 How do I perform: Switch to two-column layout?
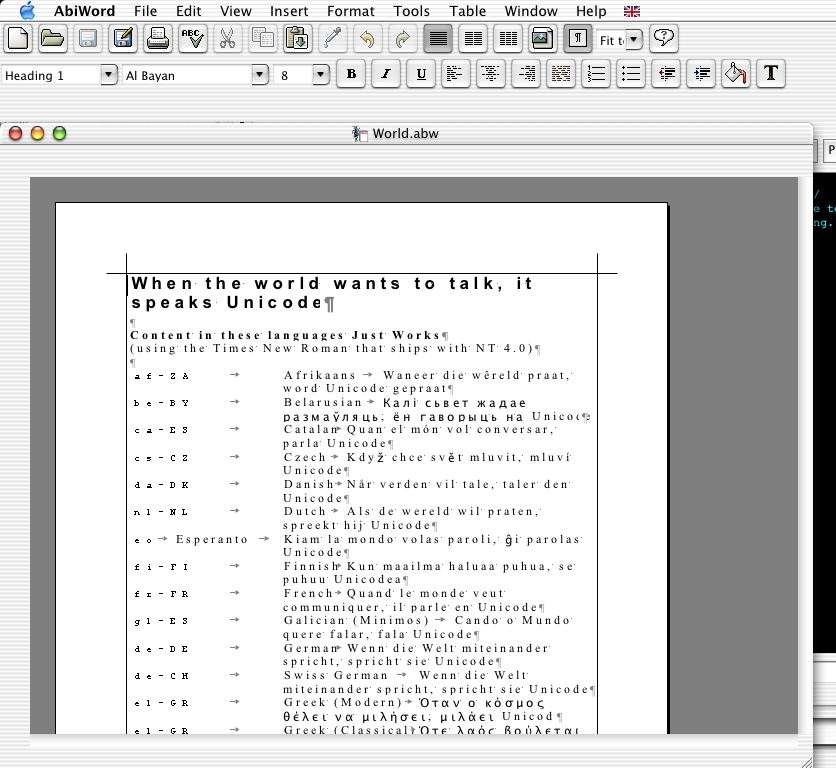coord(473,39)
